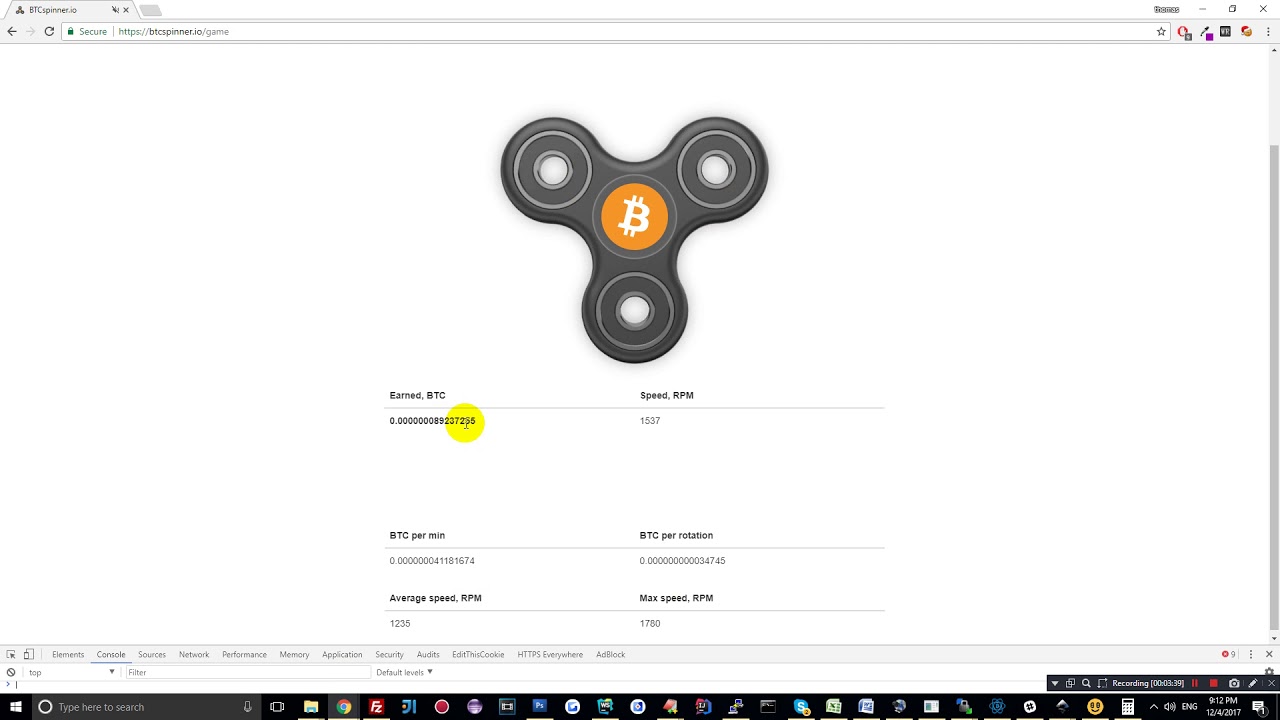1280x720 pixels.
Task: Open the recorder pen annotation tool
Action: tap(1253, 683)
